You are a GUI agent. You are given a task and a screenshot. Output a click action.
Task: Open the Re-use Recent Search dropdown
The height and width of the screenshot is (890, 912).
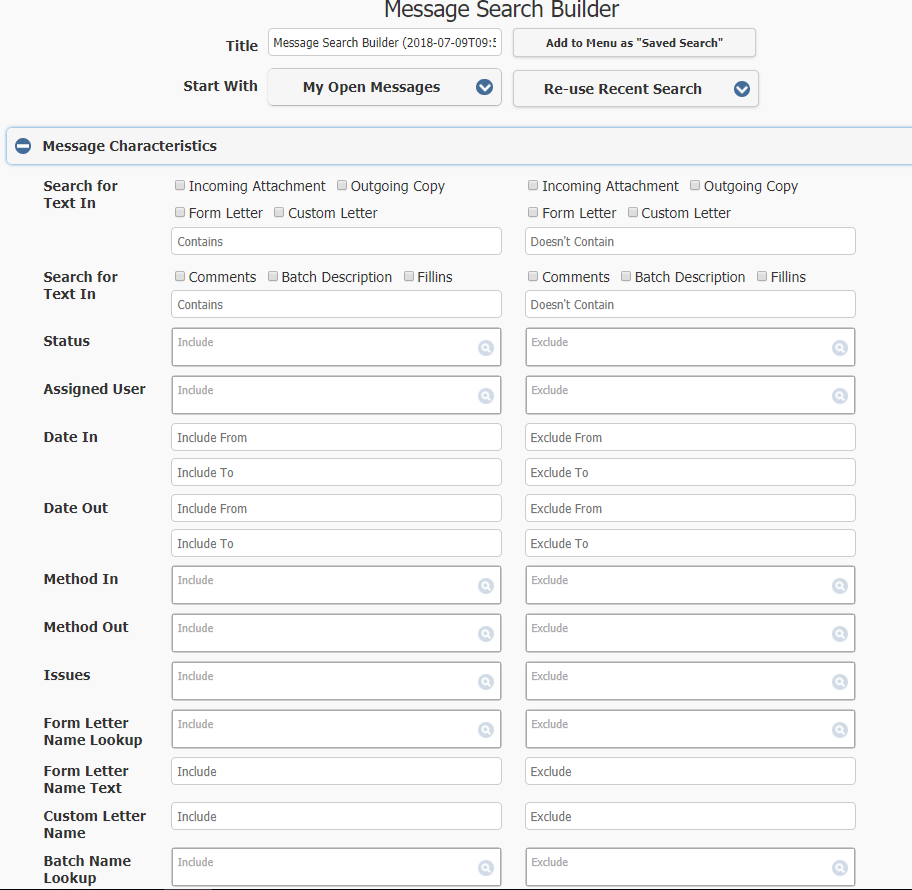pos(636,89)
